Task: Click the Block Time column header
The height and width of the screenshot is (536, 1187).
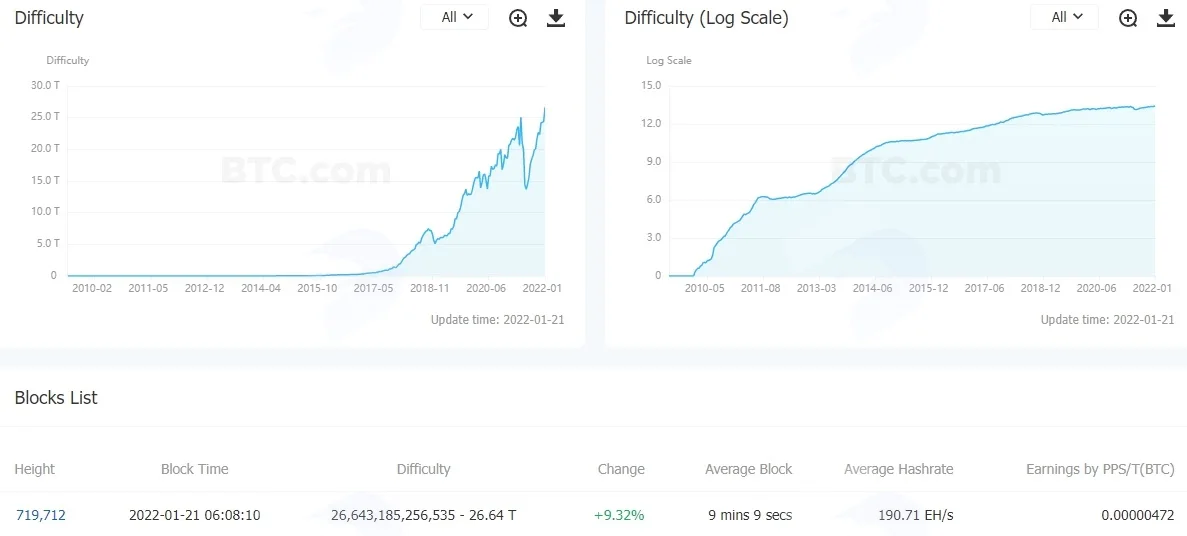Action: pos(195,469)
